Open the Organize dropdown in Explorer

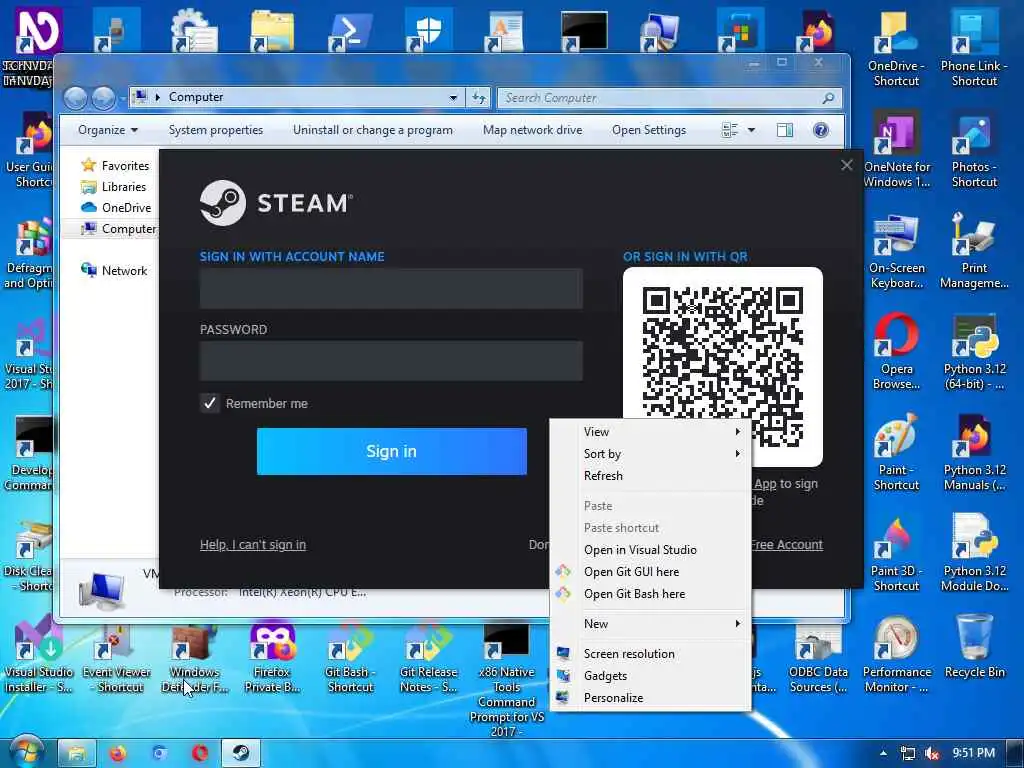click(x=108, y=130)
